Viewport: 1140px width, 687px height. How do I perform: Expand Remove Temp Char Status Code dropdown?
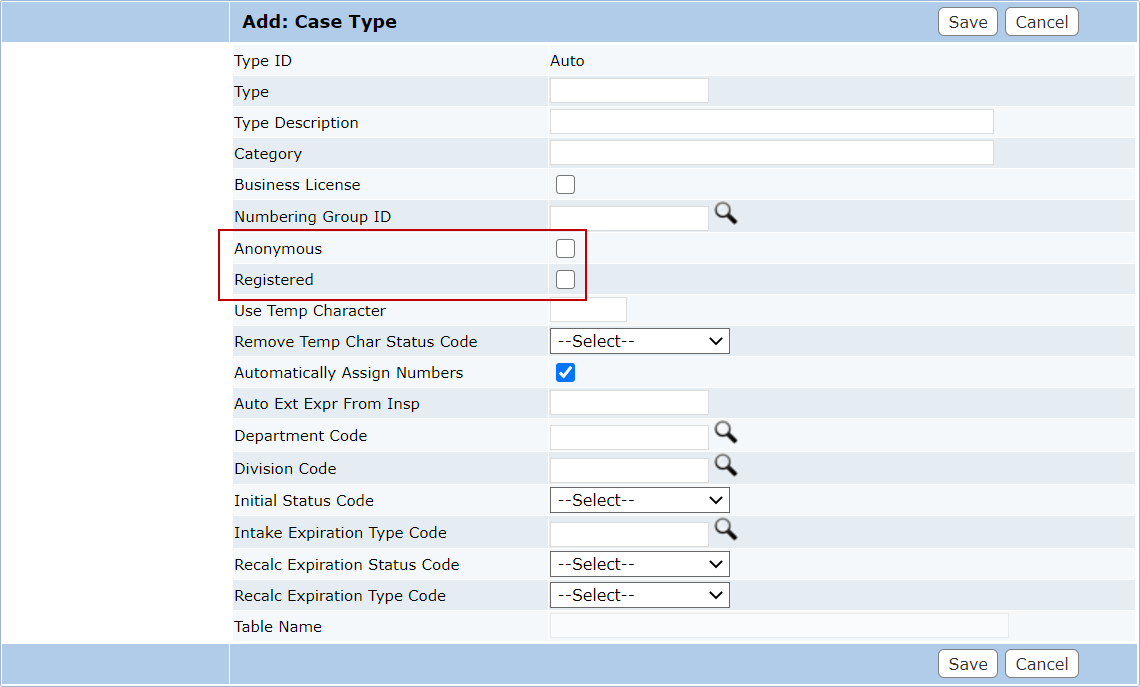click(639, 342)
